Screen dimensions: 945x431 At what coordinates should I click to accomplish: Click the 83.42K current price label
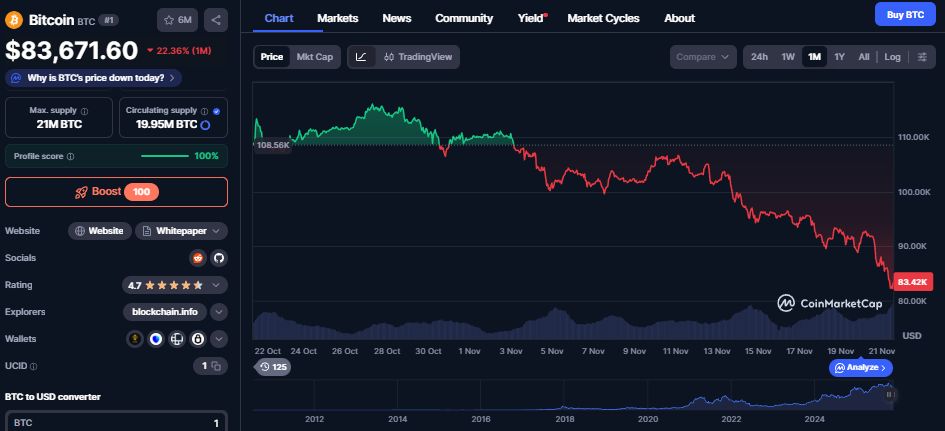pos(912,282)
